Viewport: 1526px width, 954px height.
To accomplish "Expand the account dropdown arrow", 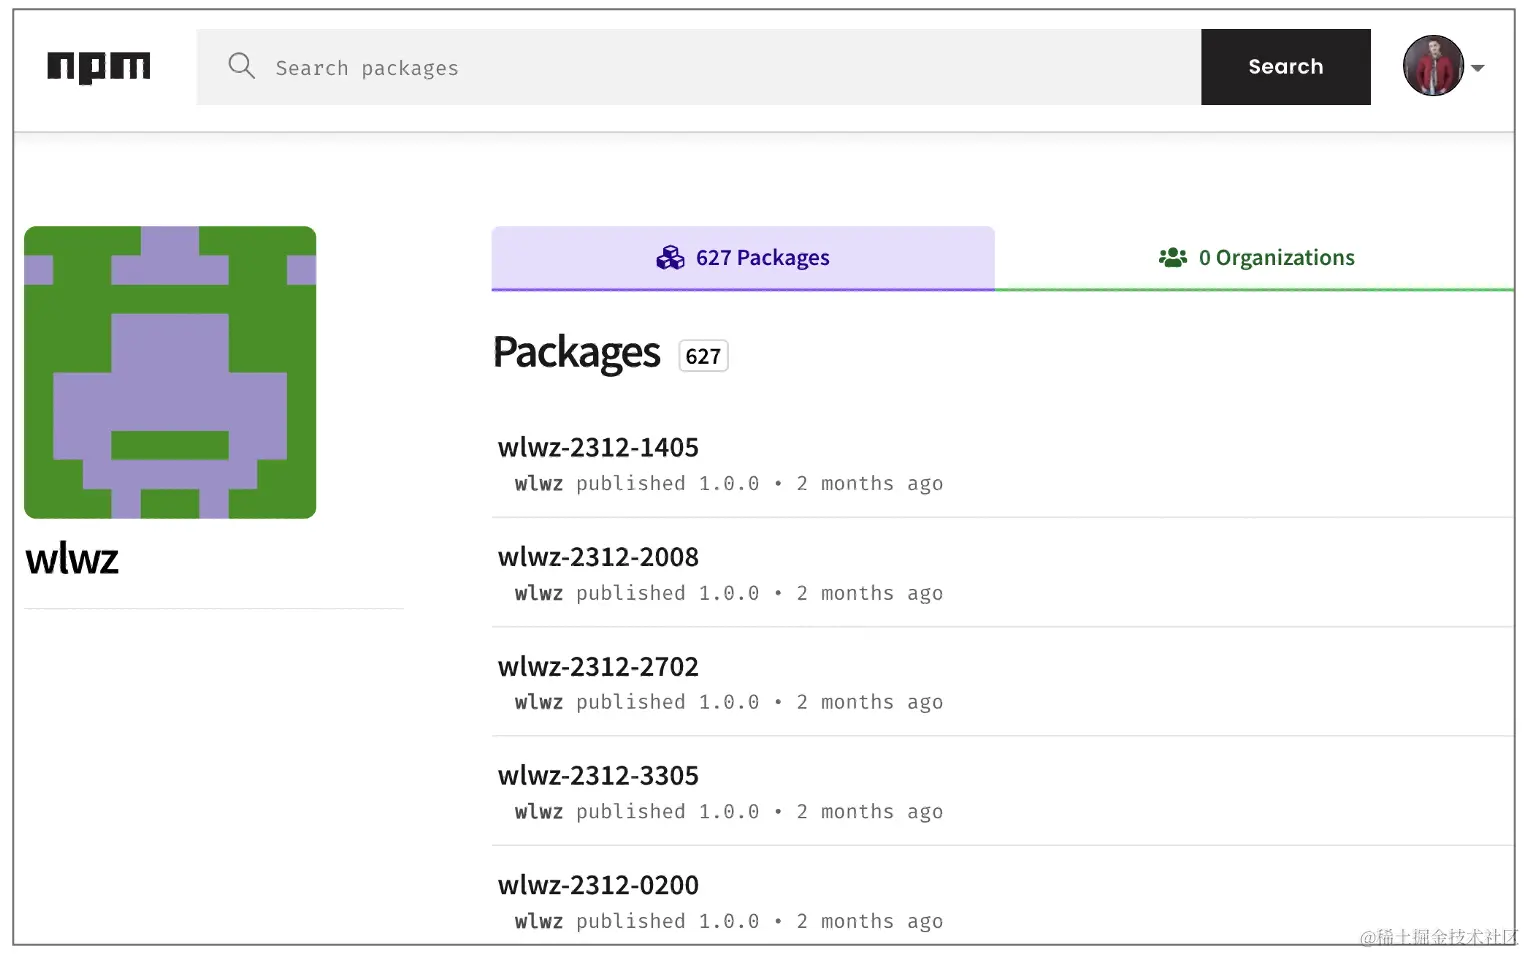I will [x=1477, y=68].
